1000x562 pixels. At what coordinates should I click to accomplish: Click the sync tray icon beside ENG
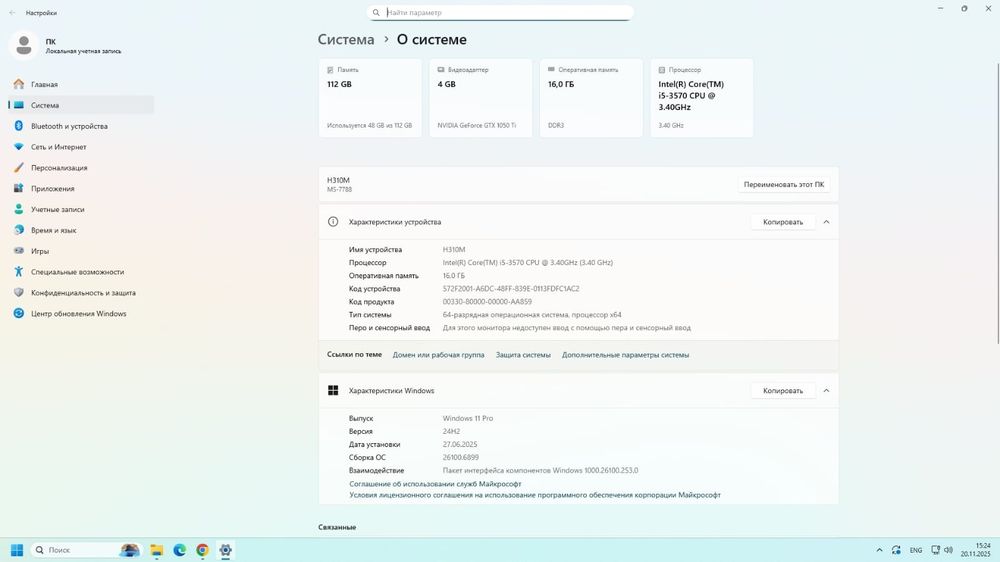(x=896, y=550)
